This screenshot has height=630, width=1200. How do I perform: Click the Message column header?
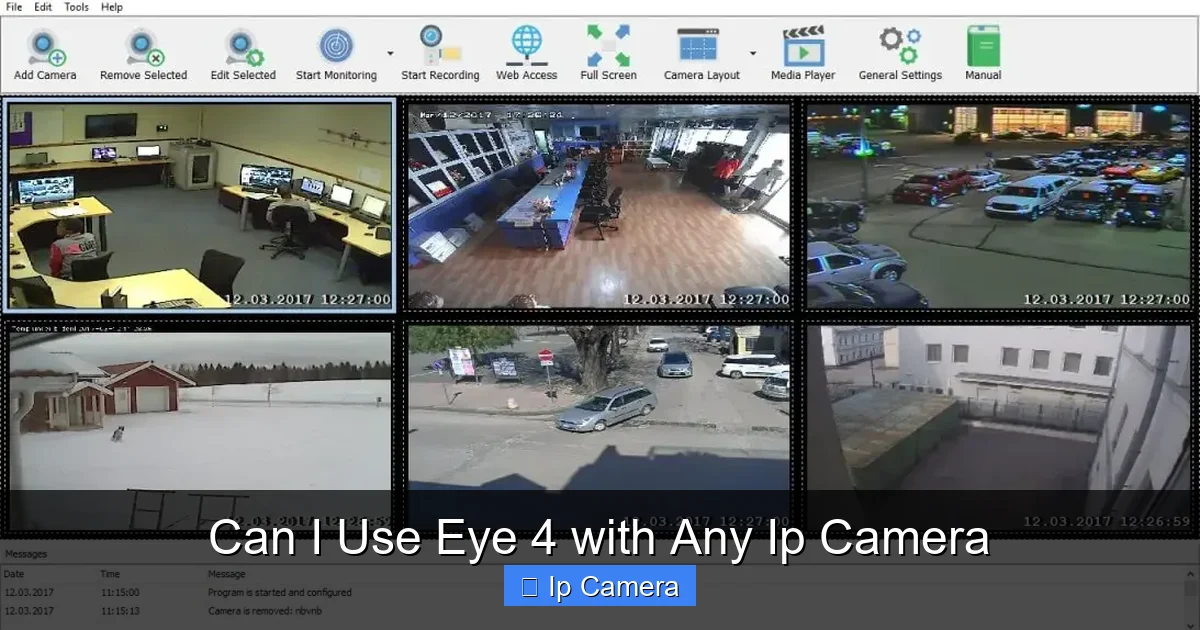click(x=226, y=574)
